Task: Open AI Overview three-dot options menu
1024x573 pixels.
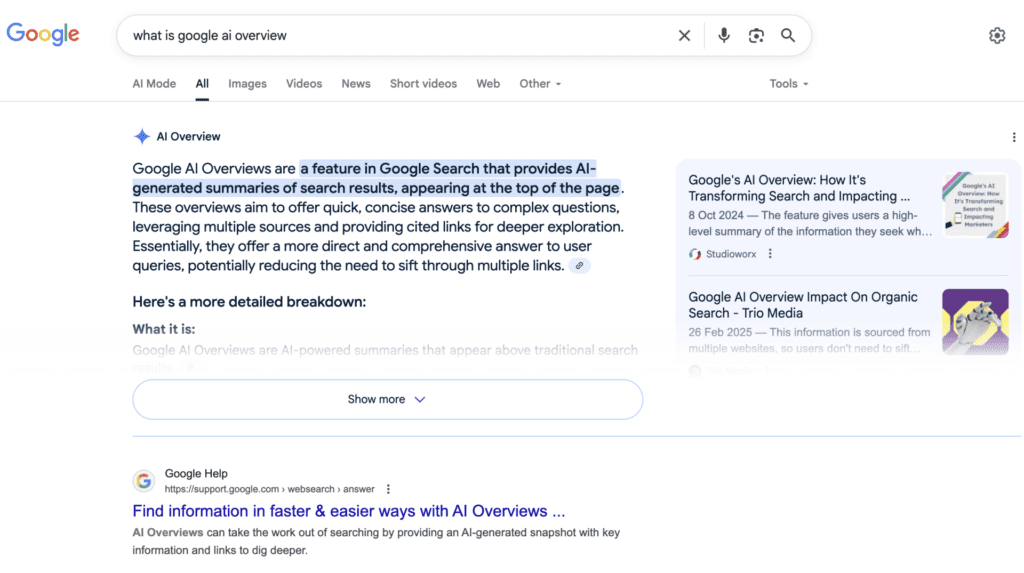Action: click(1014, 137)
